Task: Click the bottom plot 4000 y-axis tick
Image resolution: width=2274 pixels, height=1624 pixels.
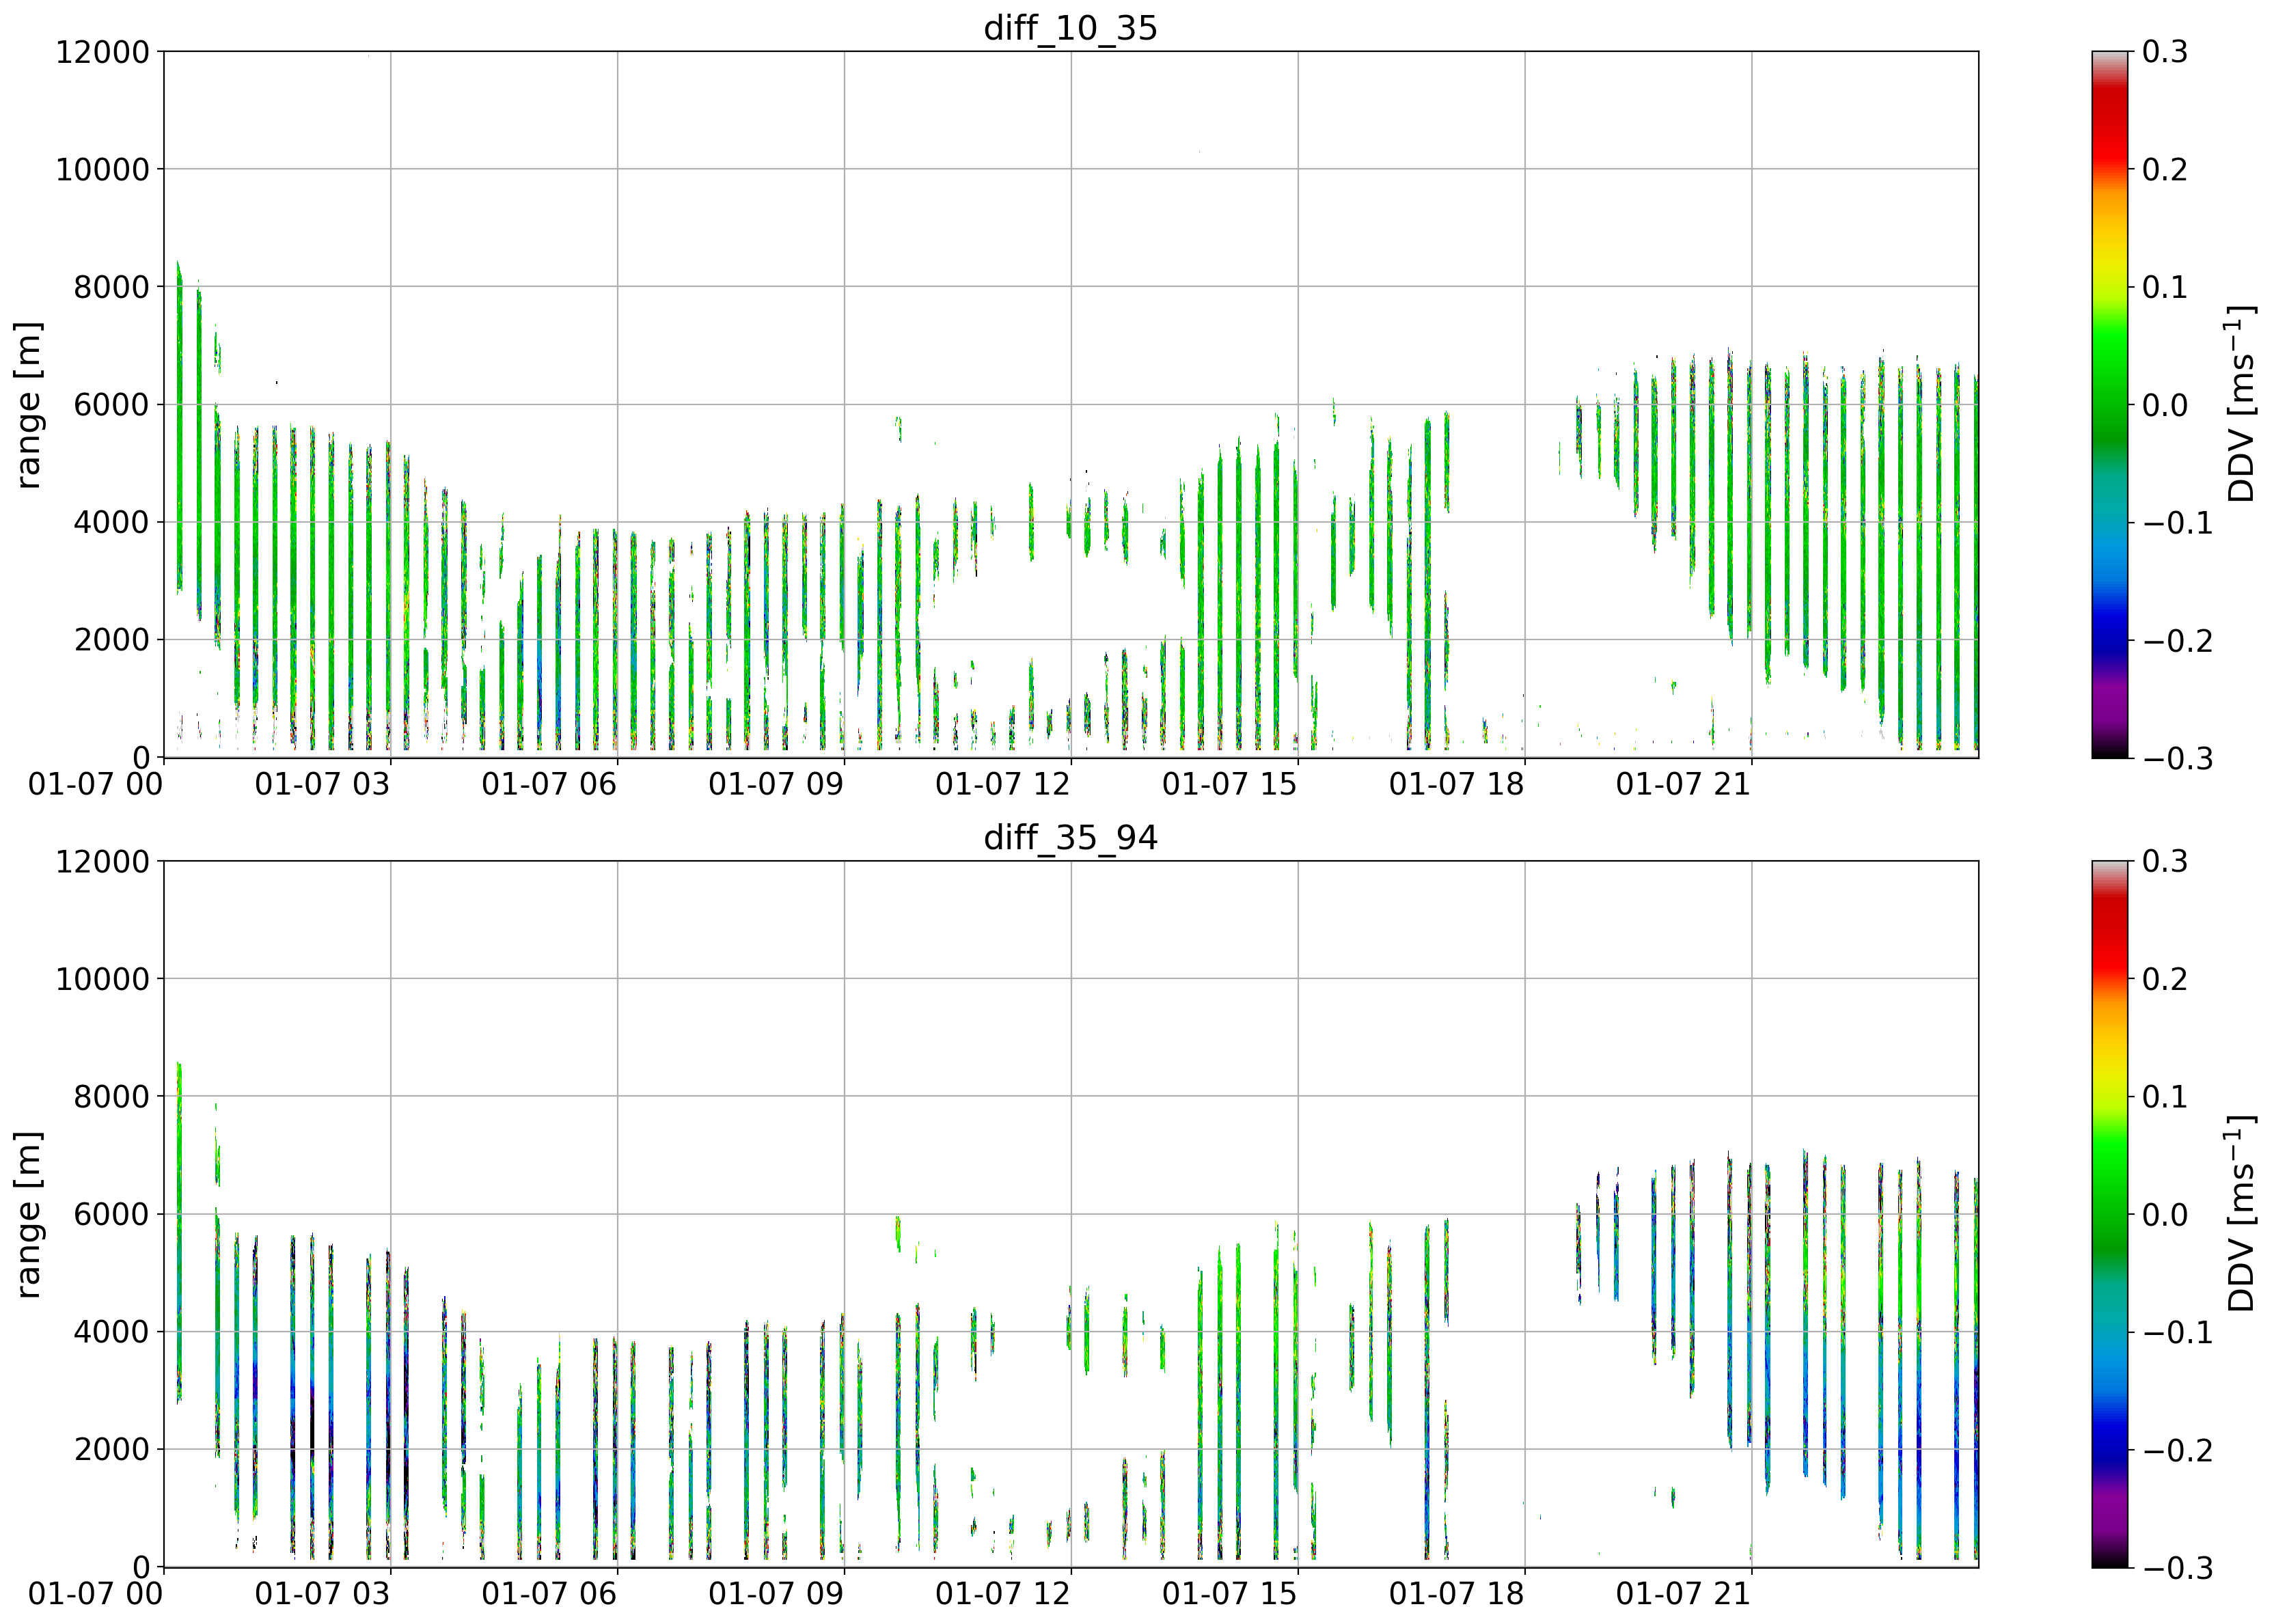Action: 111,1332
